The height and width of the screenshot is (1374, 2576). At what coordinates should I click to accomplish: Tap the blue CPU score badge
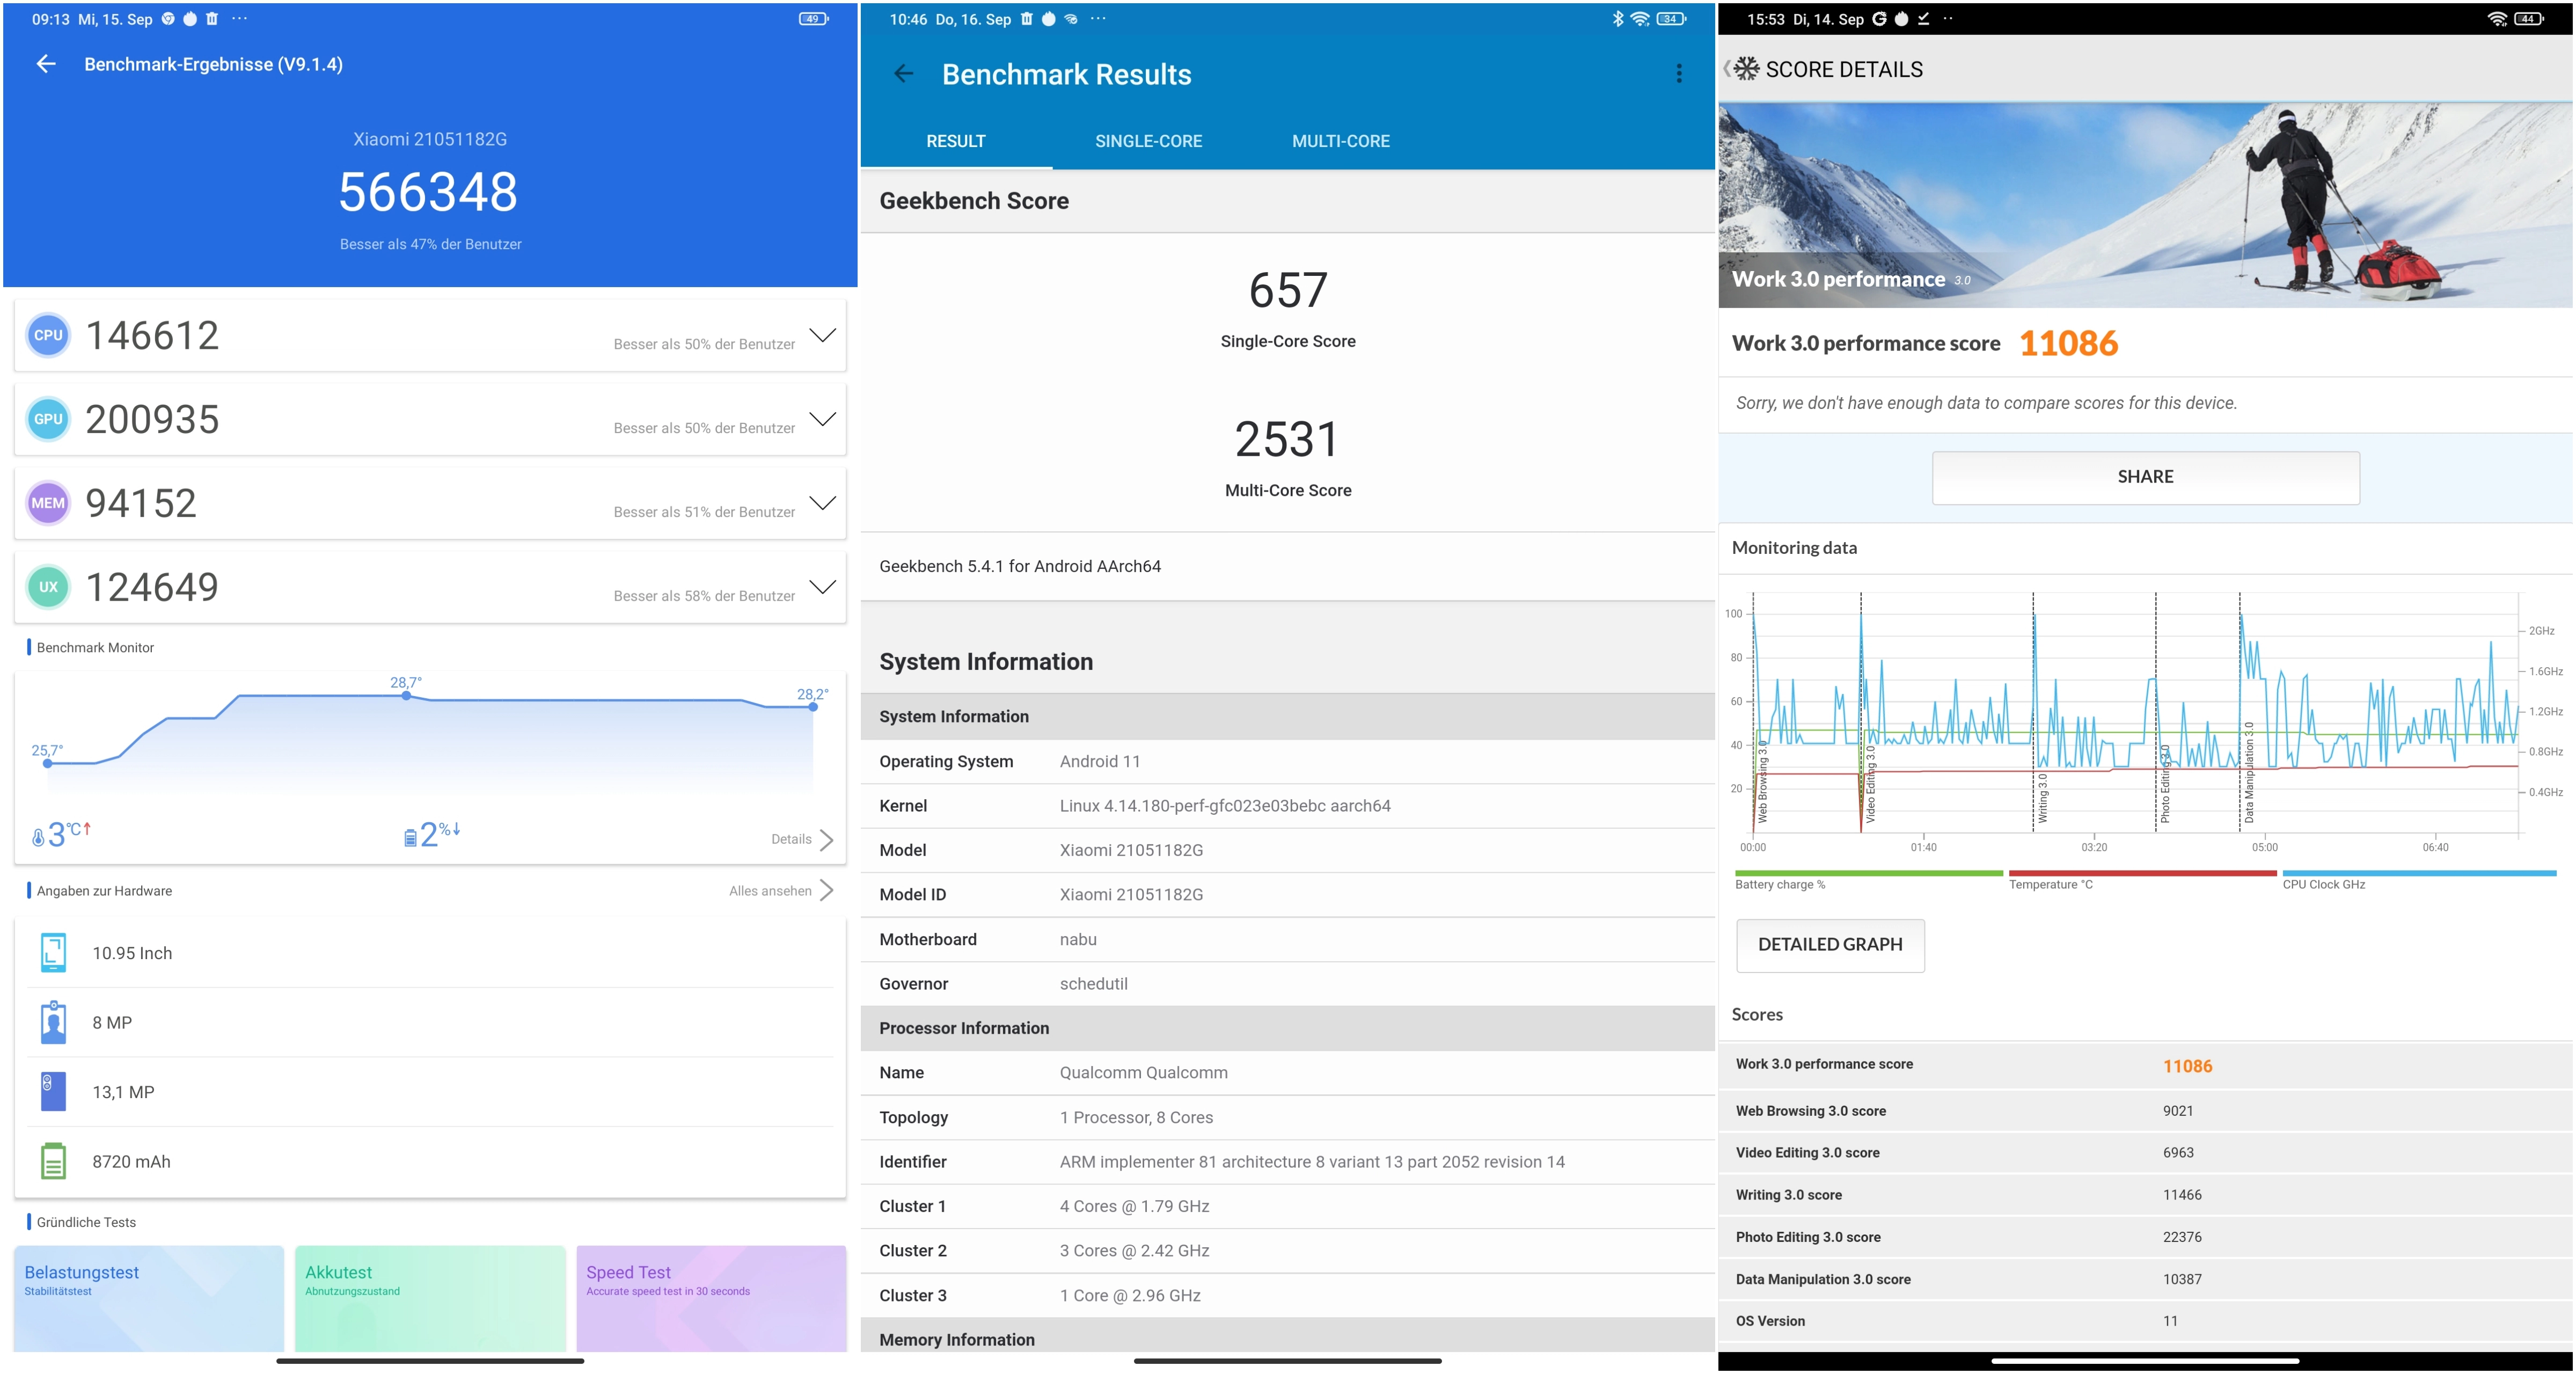pos(48,336)
